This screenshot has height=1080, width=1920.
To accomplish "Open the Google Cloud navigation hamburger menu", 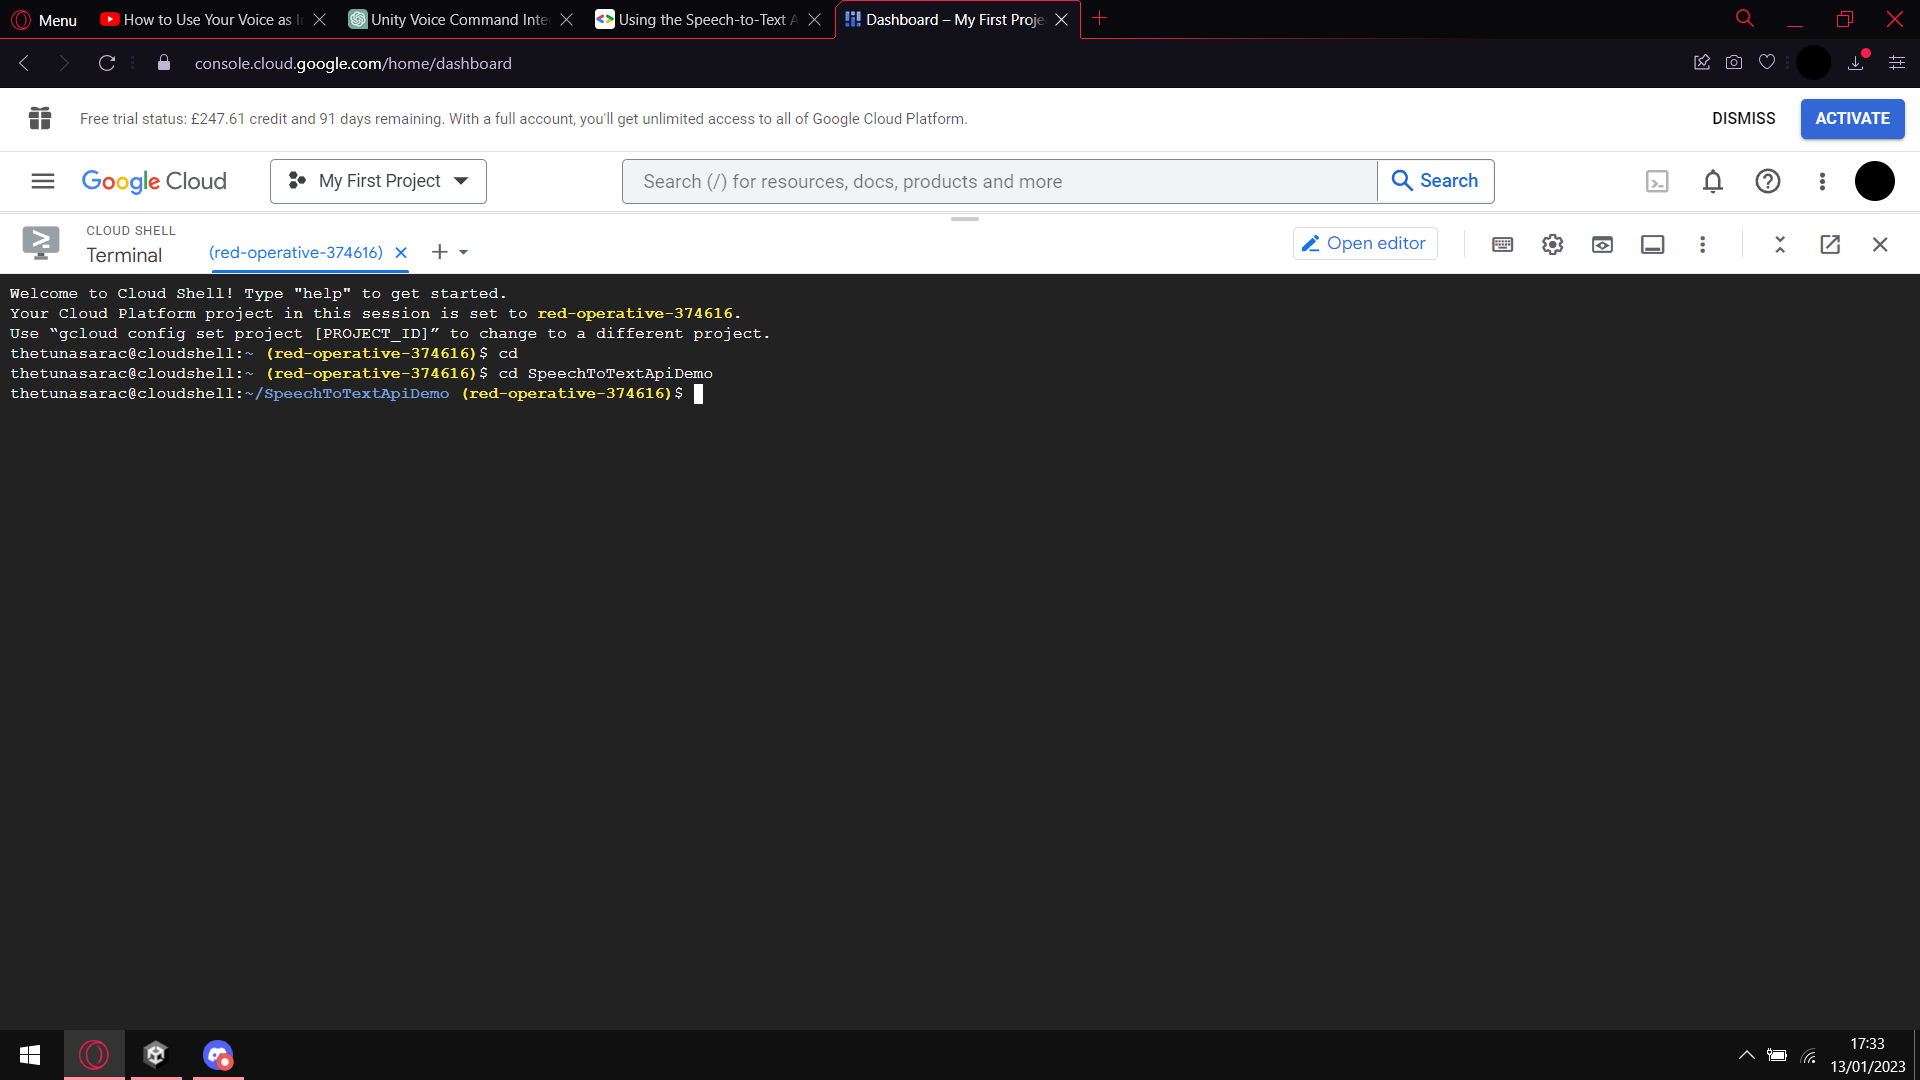I will point(41,181).
